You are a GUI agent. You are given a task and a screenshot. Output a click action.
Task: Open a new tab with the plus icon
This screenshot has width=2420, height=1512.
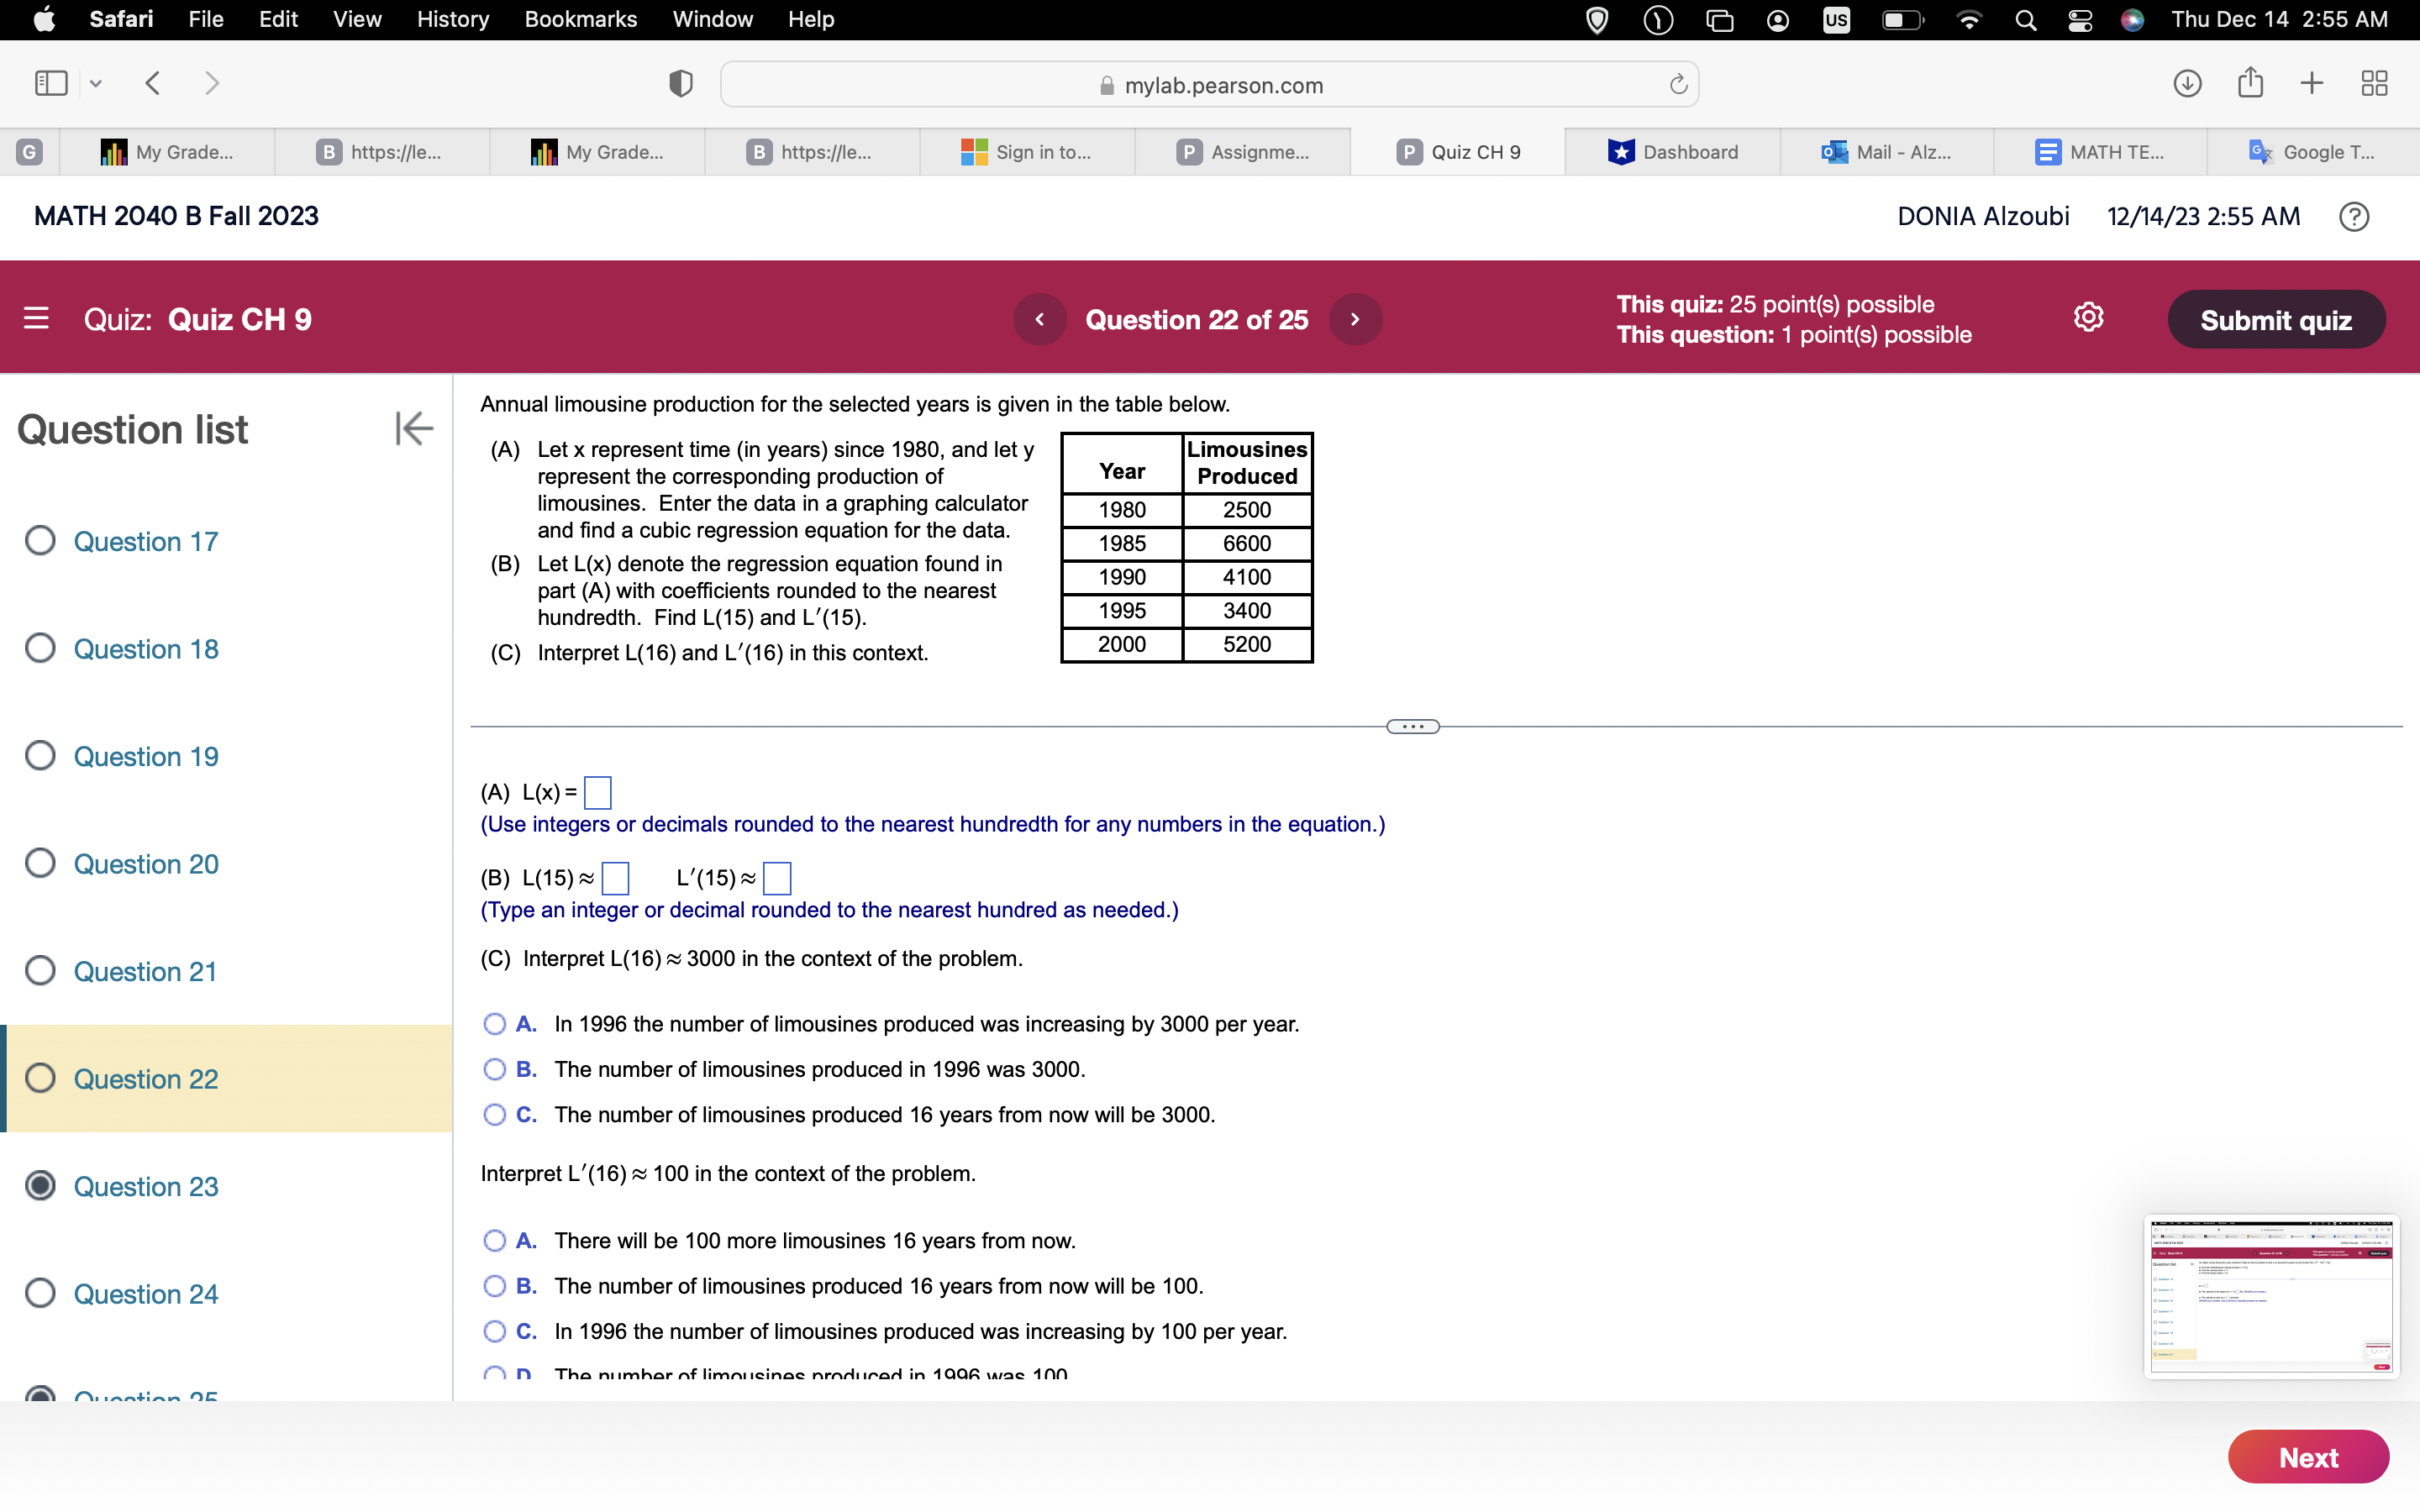[2311, 83]
